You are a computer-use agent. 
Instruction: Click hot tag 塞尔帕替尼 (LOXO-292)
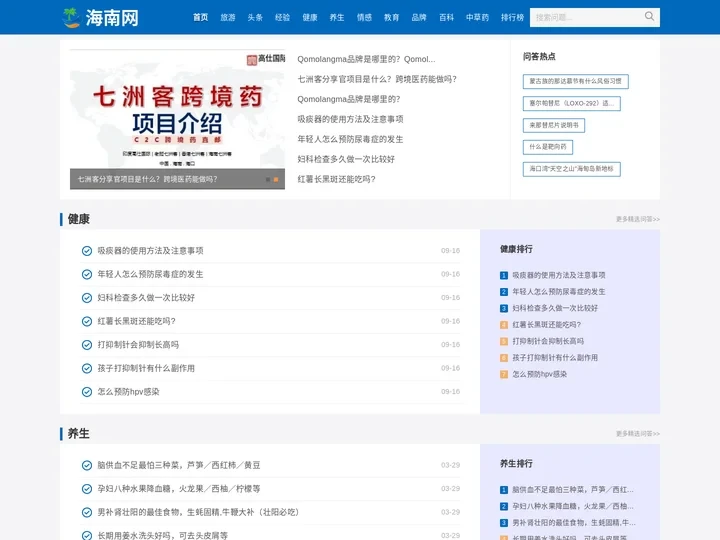(x=572, y=103)
